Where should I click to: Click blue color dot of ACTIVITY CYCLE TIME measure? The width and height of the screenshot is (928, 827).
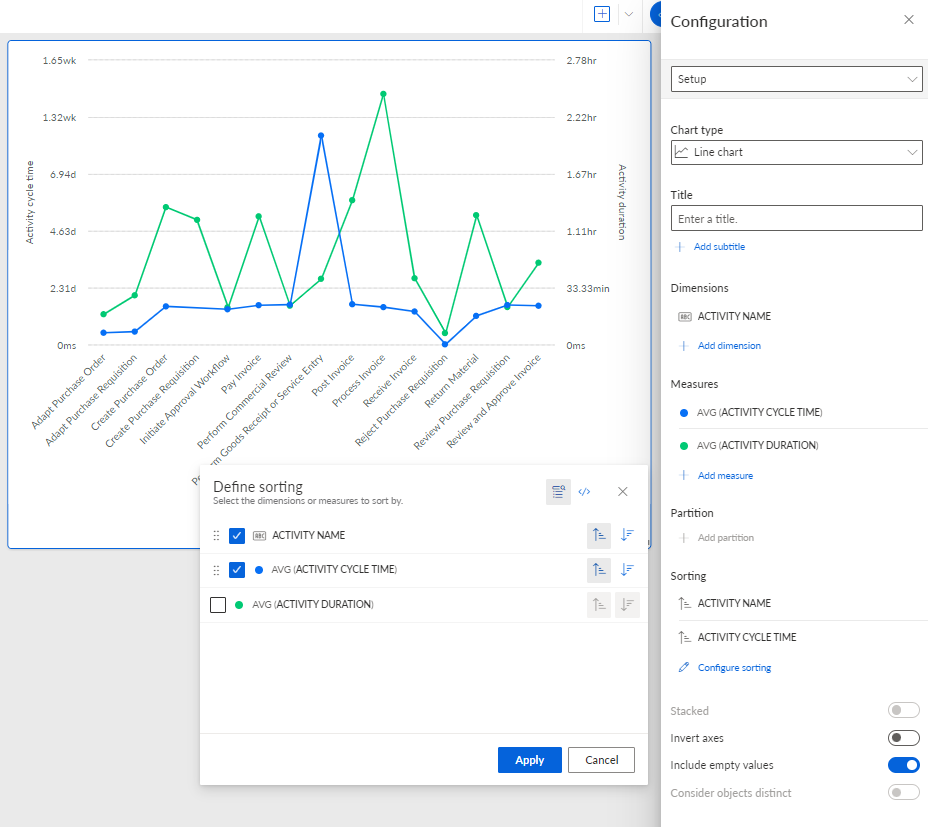(x=684, y=413)
